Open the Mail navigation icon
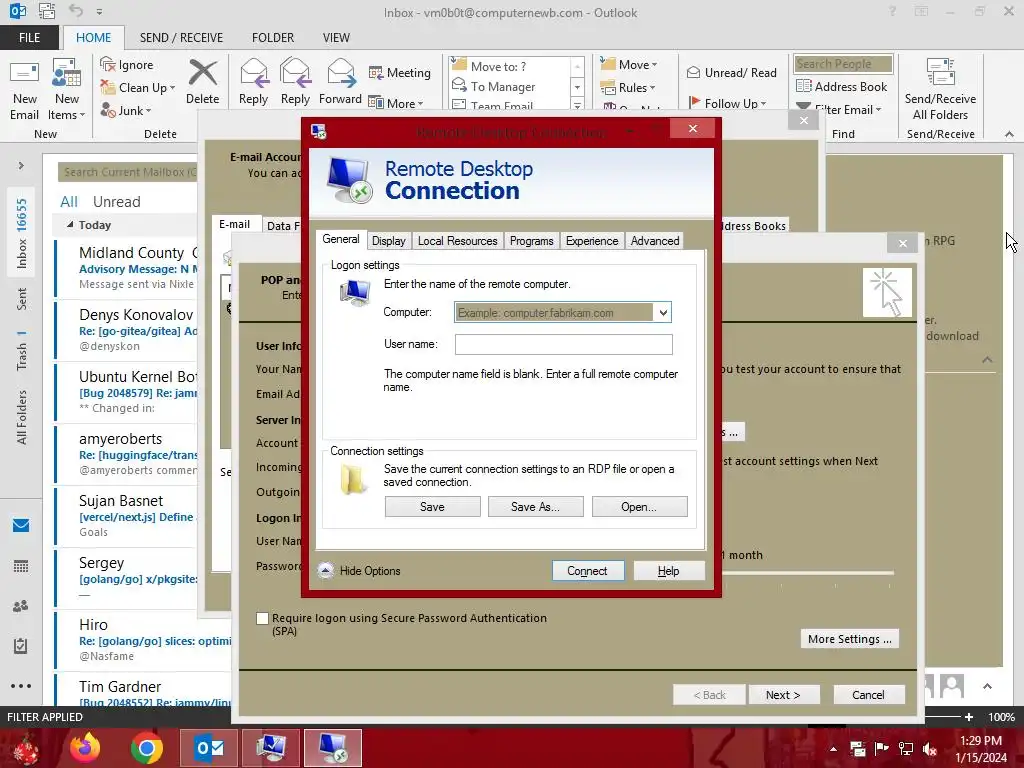The height and width of the screenshot is (768, 1024). point(21,525)
